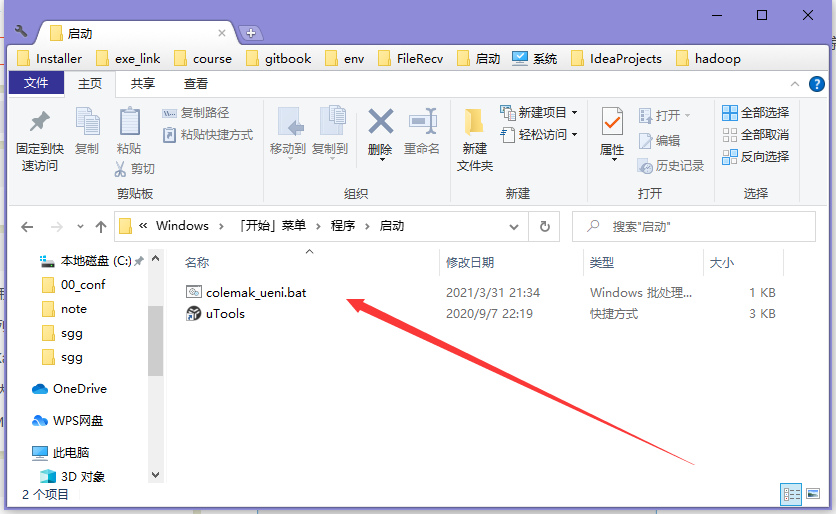Open the help question mark icon

816,84
